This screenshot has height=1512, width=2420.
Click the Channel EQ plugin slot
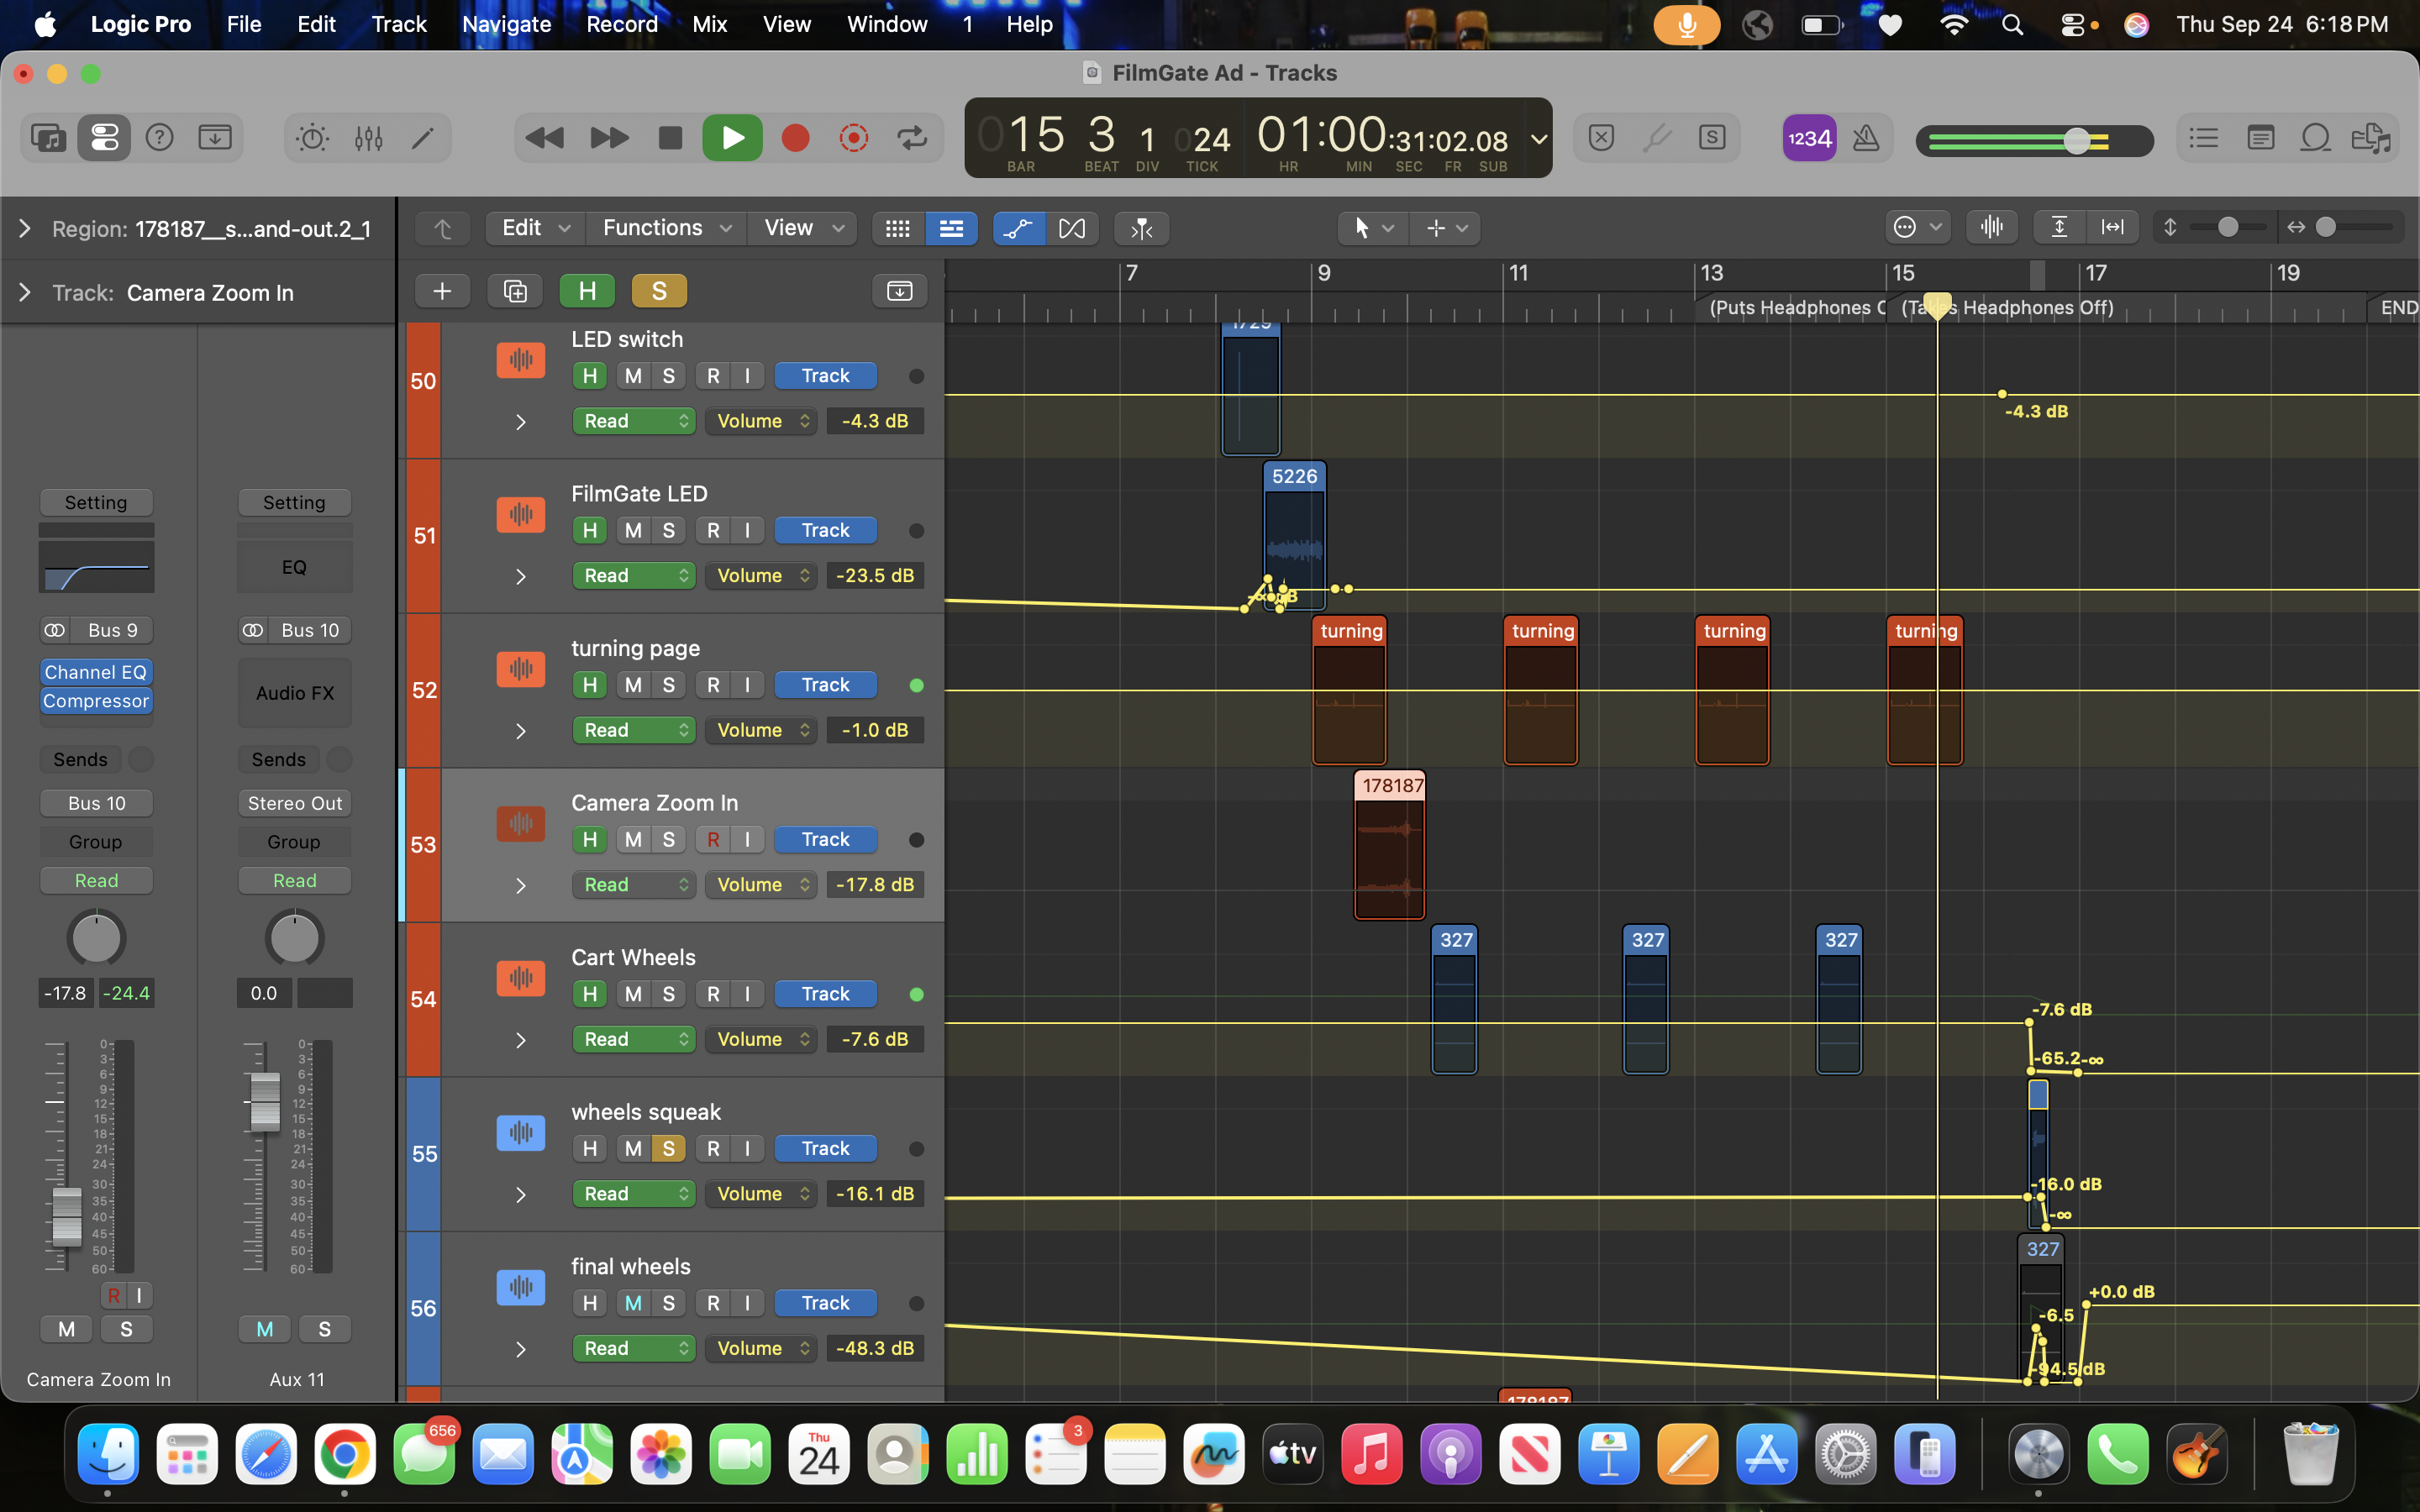click(x=96, y=673)
